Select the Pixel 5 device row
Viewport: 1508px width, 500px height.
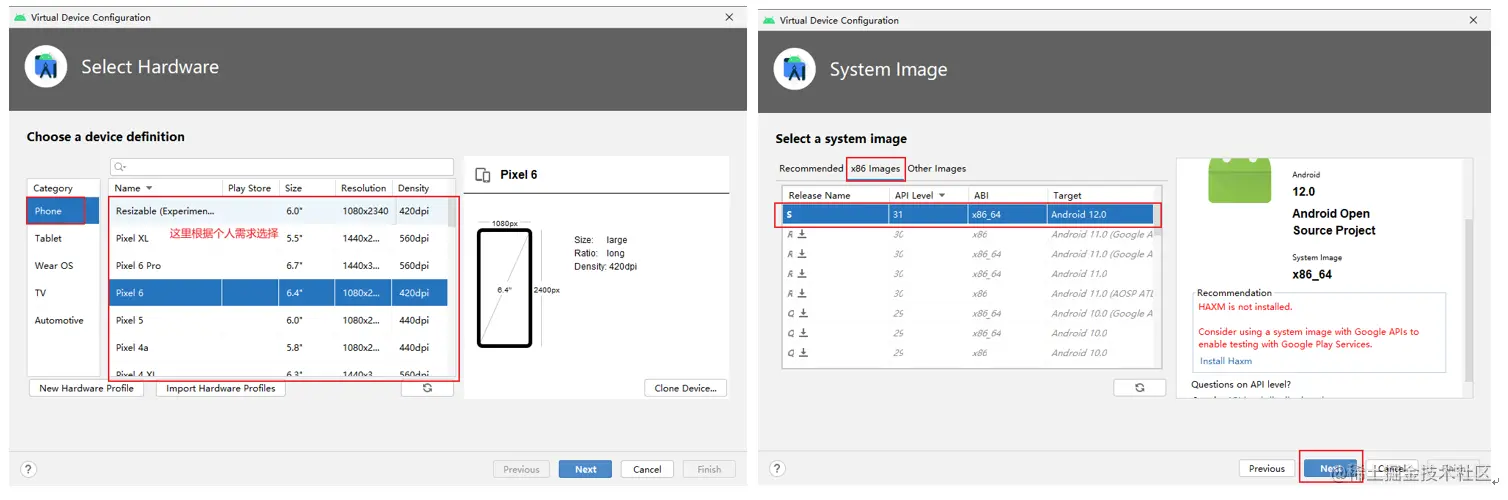click(278, 320)
